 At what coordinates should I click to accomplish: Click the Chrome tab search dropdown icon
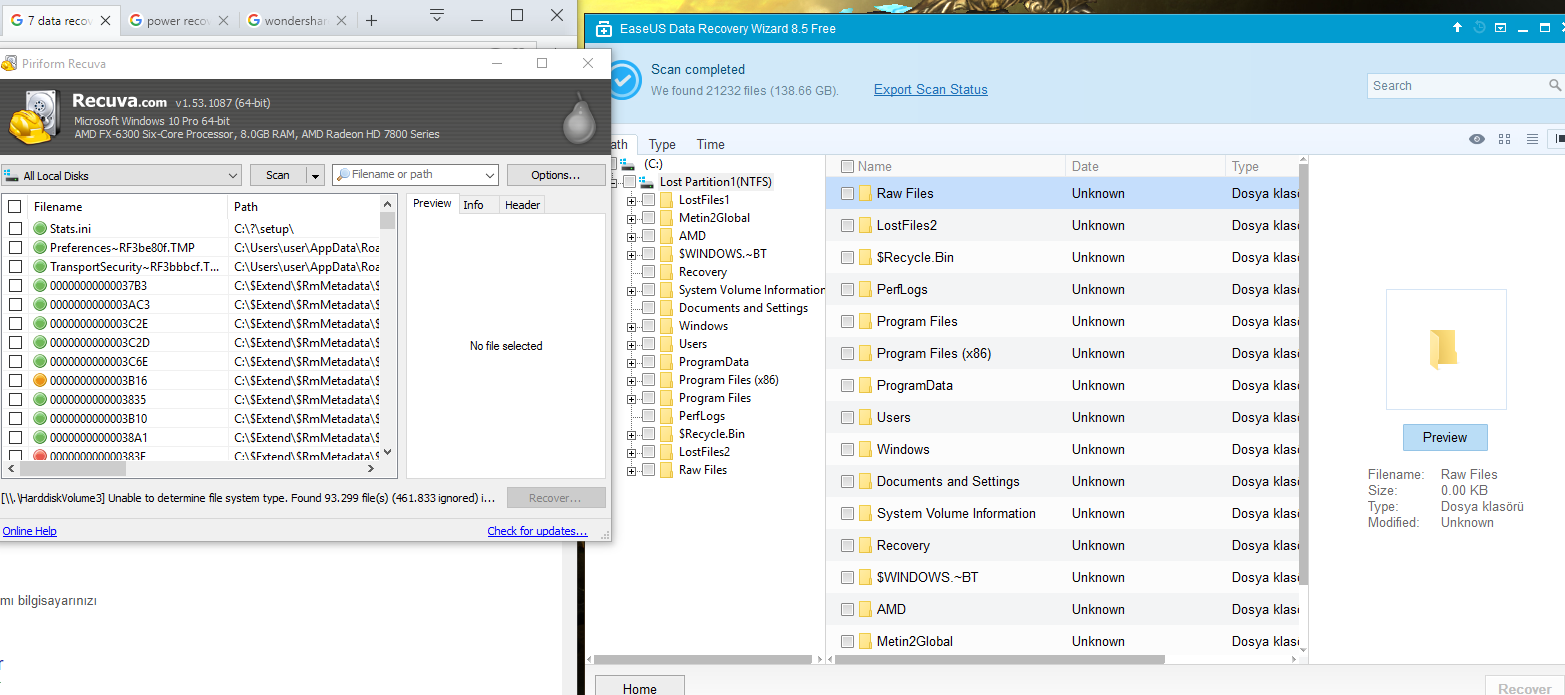437,15
